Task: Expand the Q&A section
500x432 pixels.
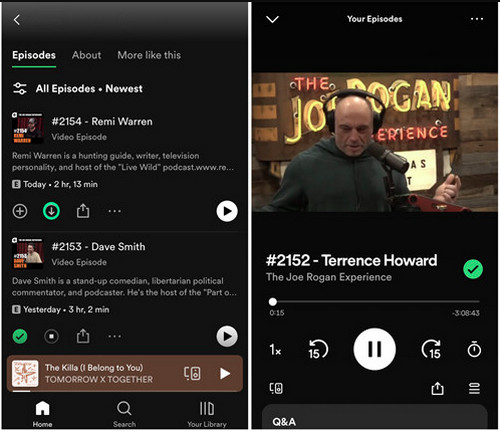Action: pos(375,417)
